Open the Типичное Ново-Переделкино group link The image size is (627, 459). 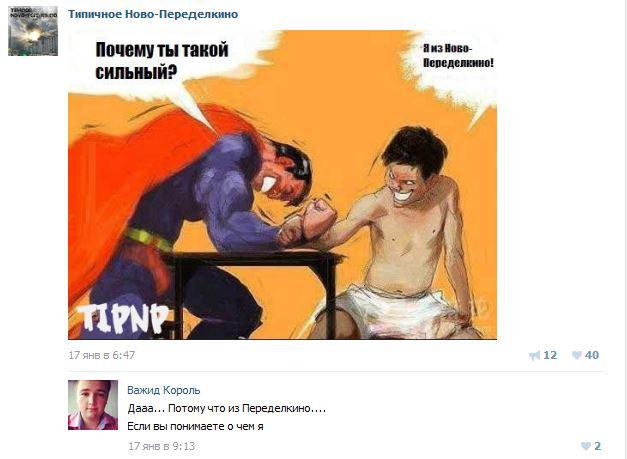pyautogui.click(x=153, y=14)
